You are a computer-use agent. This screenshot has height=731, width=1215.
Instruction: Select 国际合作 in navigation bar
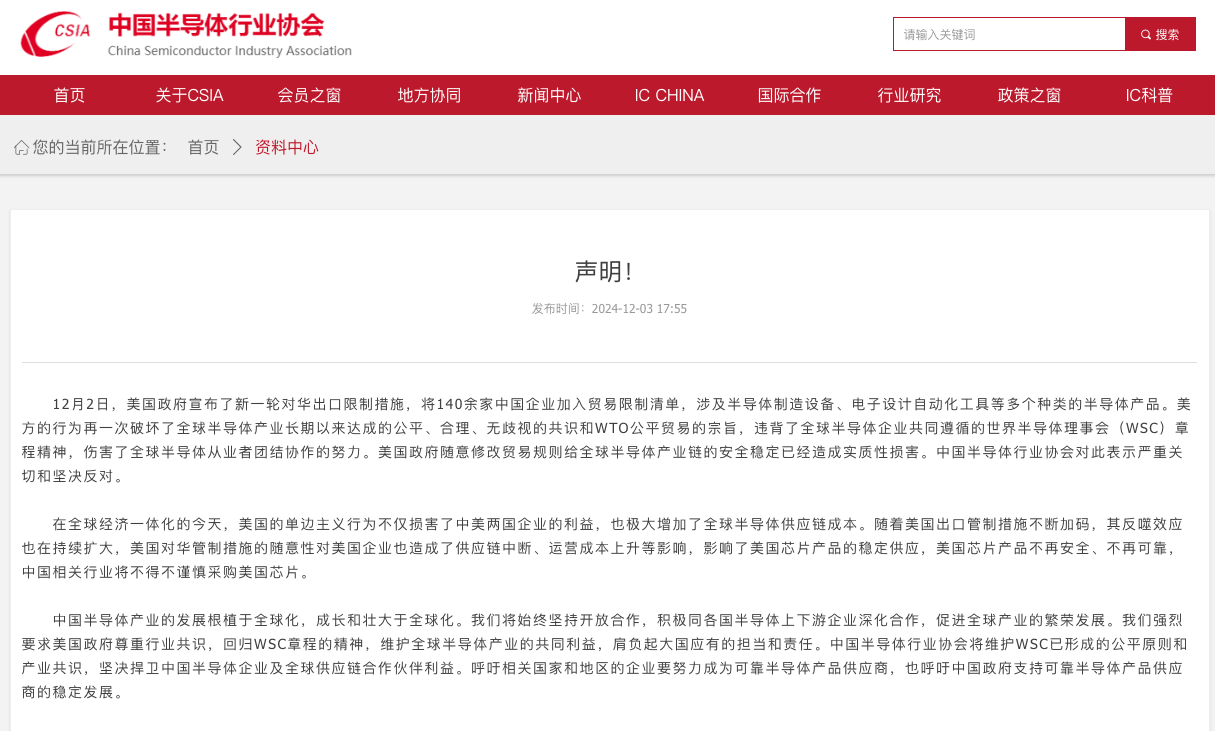tap(789, 95)
